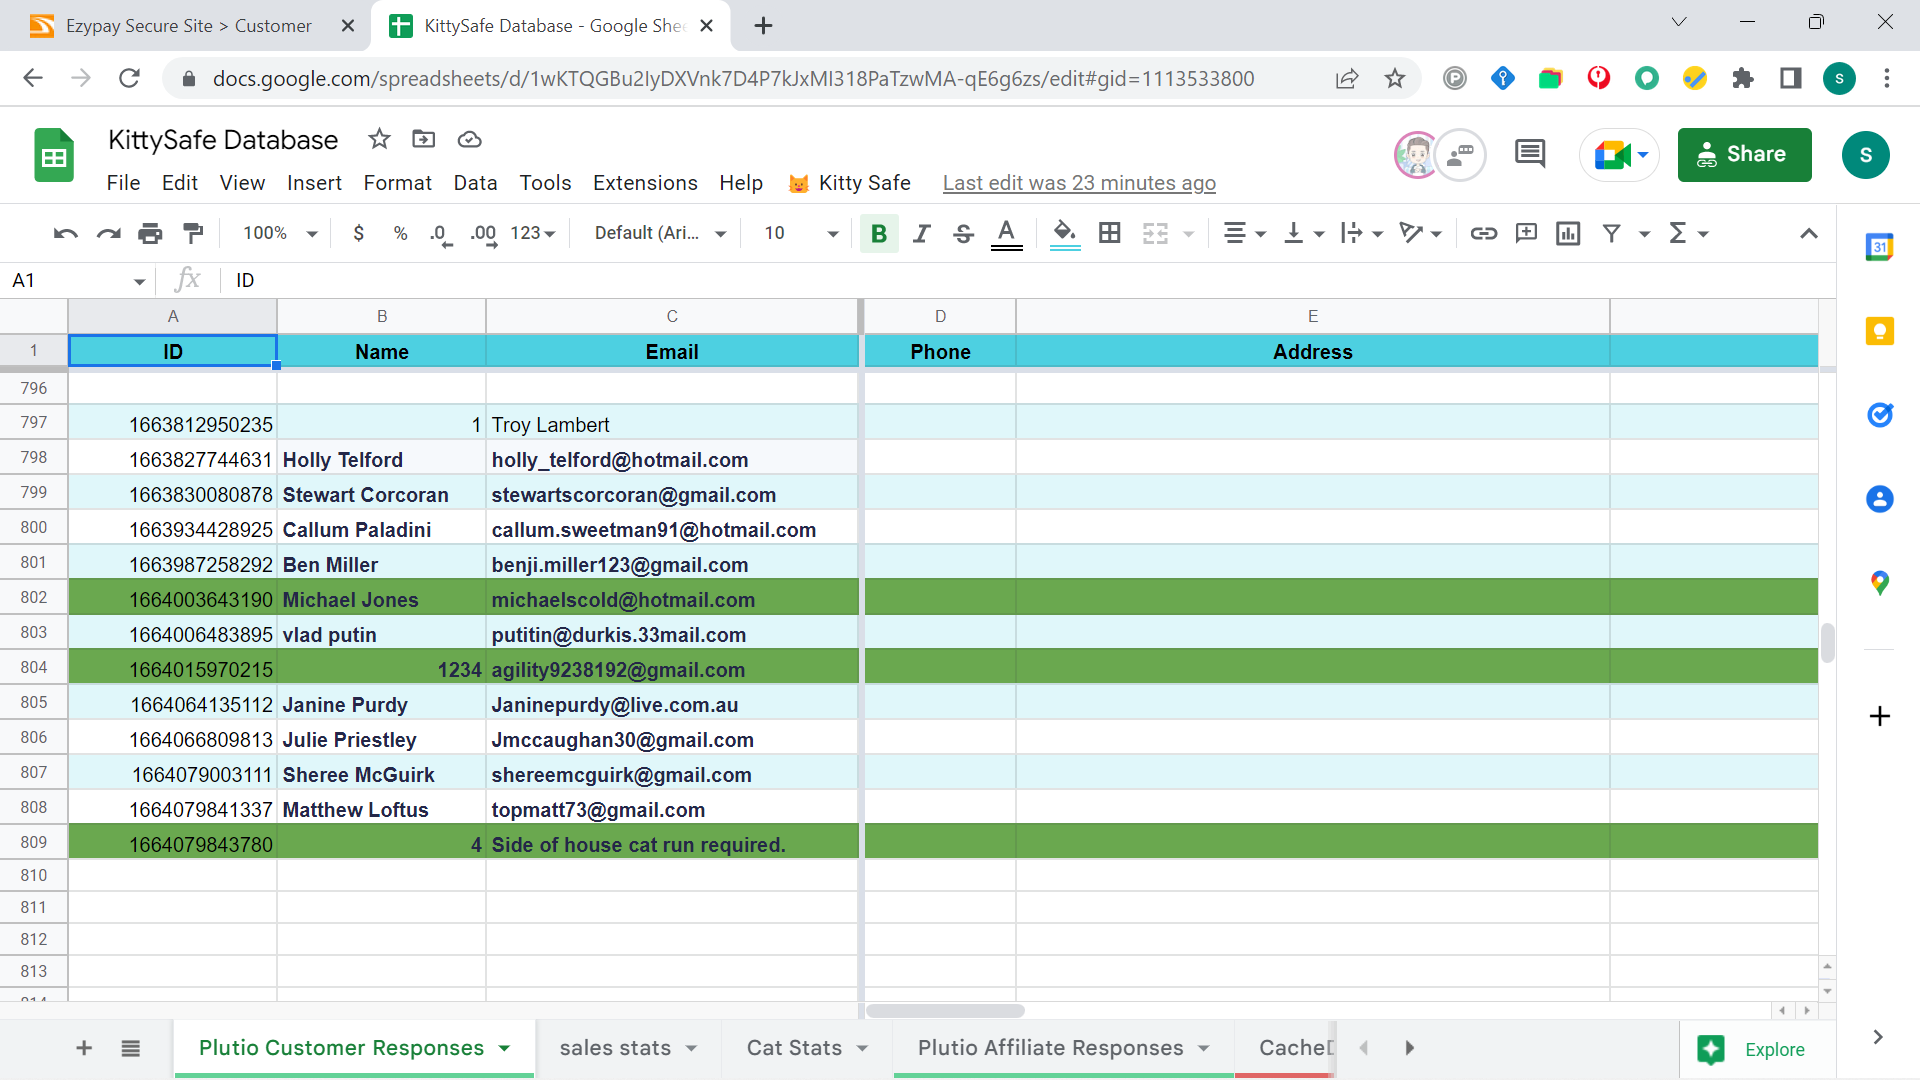Open vertical align dropdown
Image resolution: width=1920 pixels, height=1080 pixels.
tap(1304, 233)
